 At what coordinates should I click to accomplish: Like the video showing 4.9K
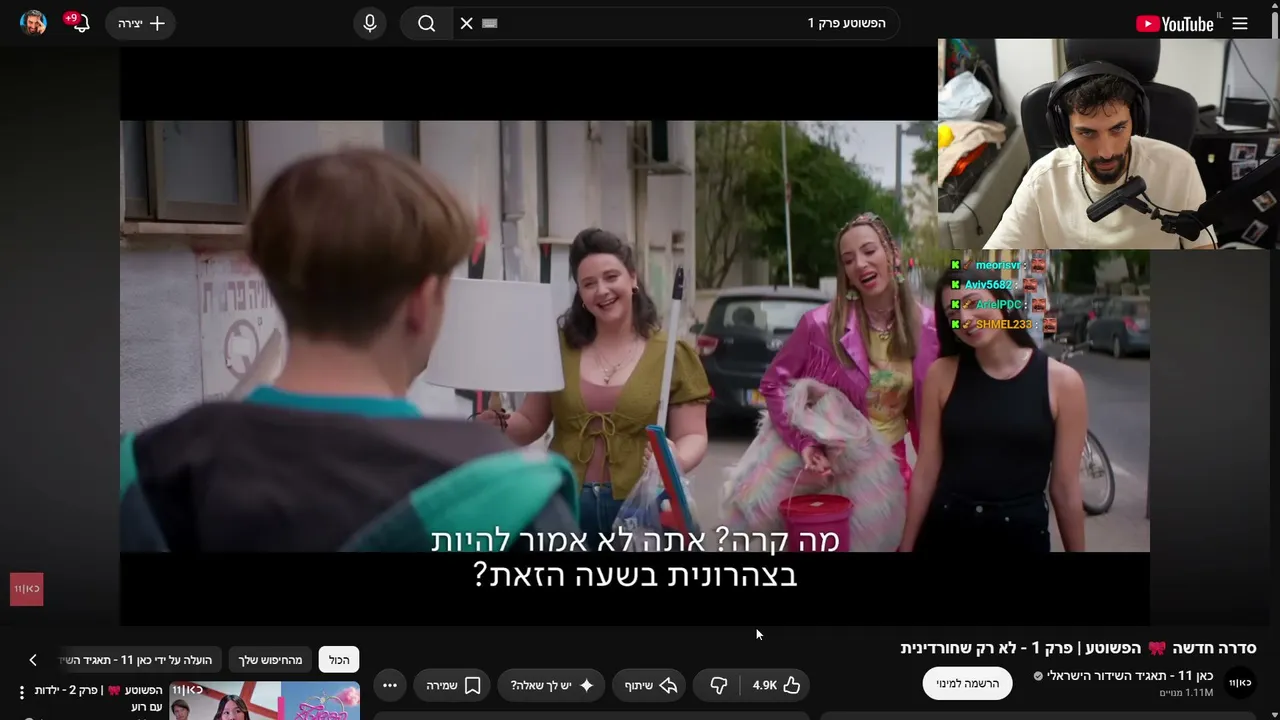pos(776,685)
